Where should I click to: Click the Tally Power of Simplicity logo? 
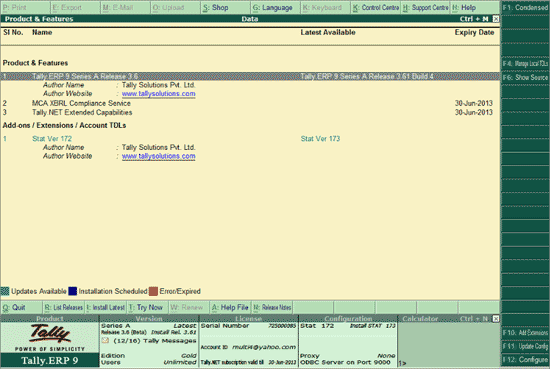pos(50,337)
